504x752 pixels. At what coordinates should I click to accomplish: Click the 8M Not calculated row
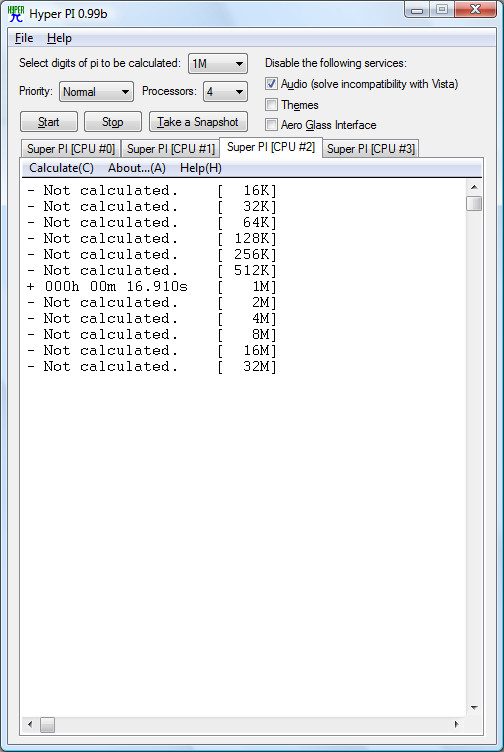pos(152,335)
